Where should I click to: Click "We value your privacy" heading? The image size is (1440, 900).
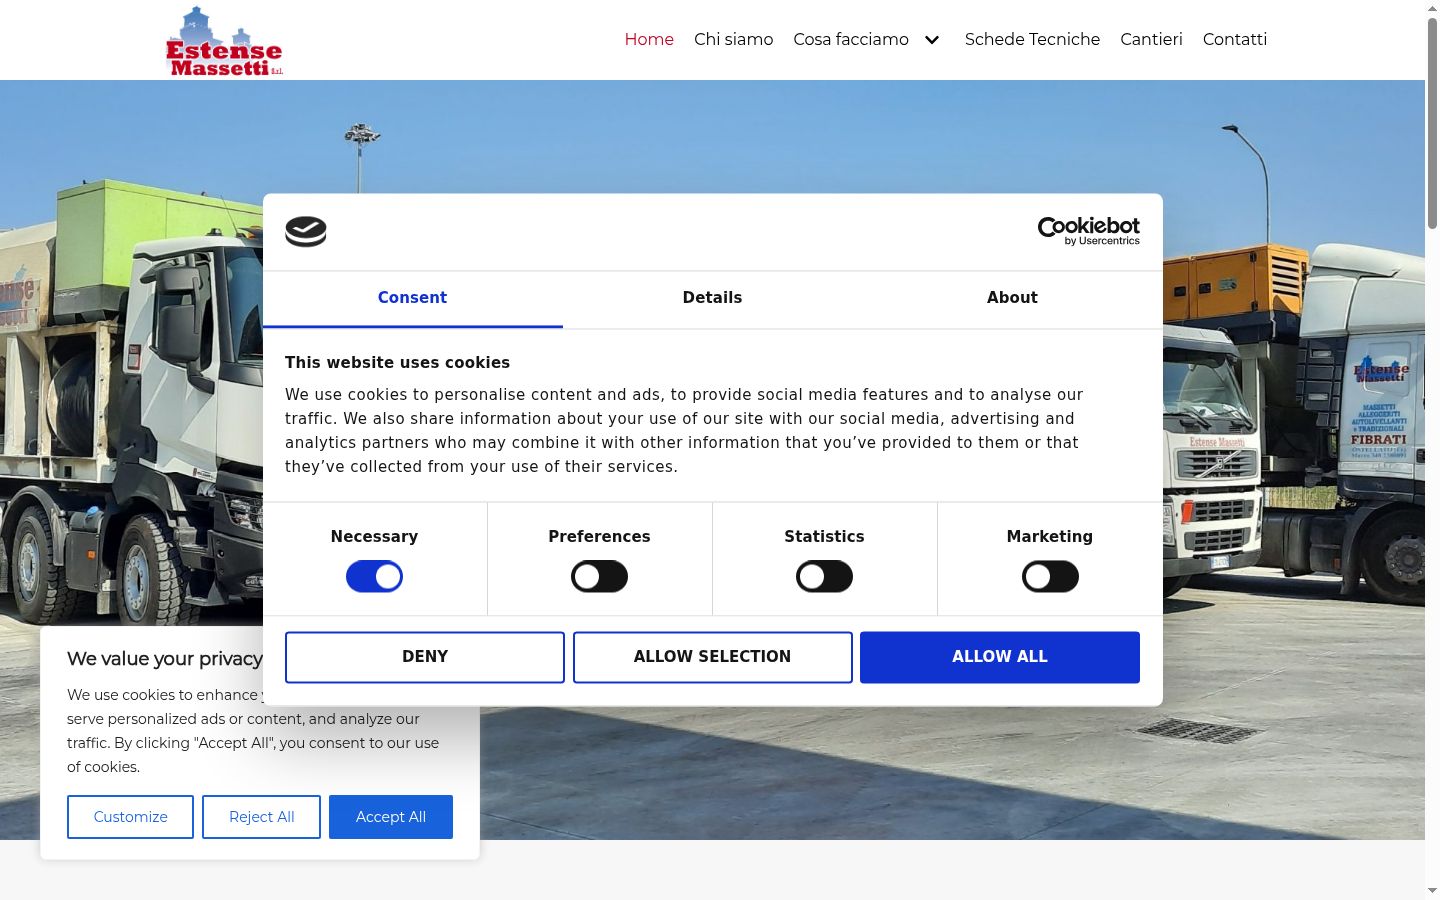[165, 659]
